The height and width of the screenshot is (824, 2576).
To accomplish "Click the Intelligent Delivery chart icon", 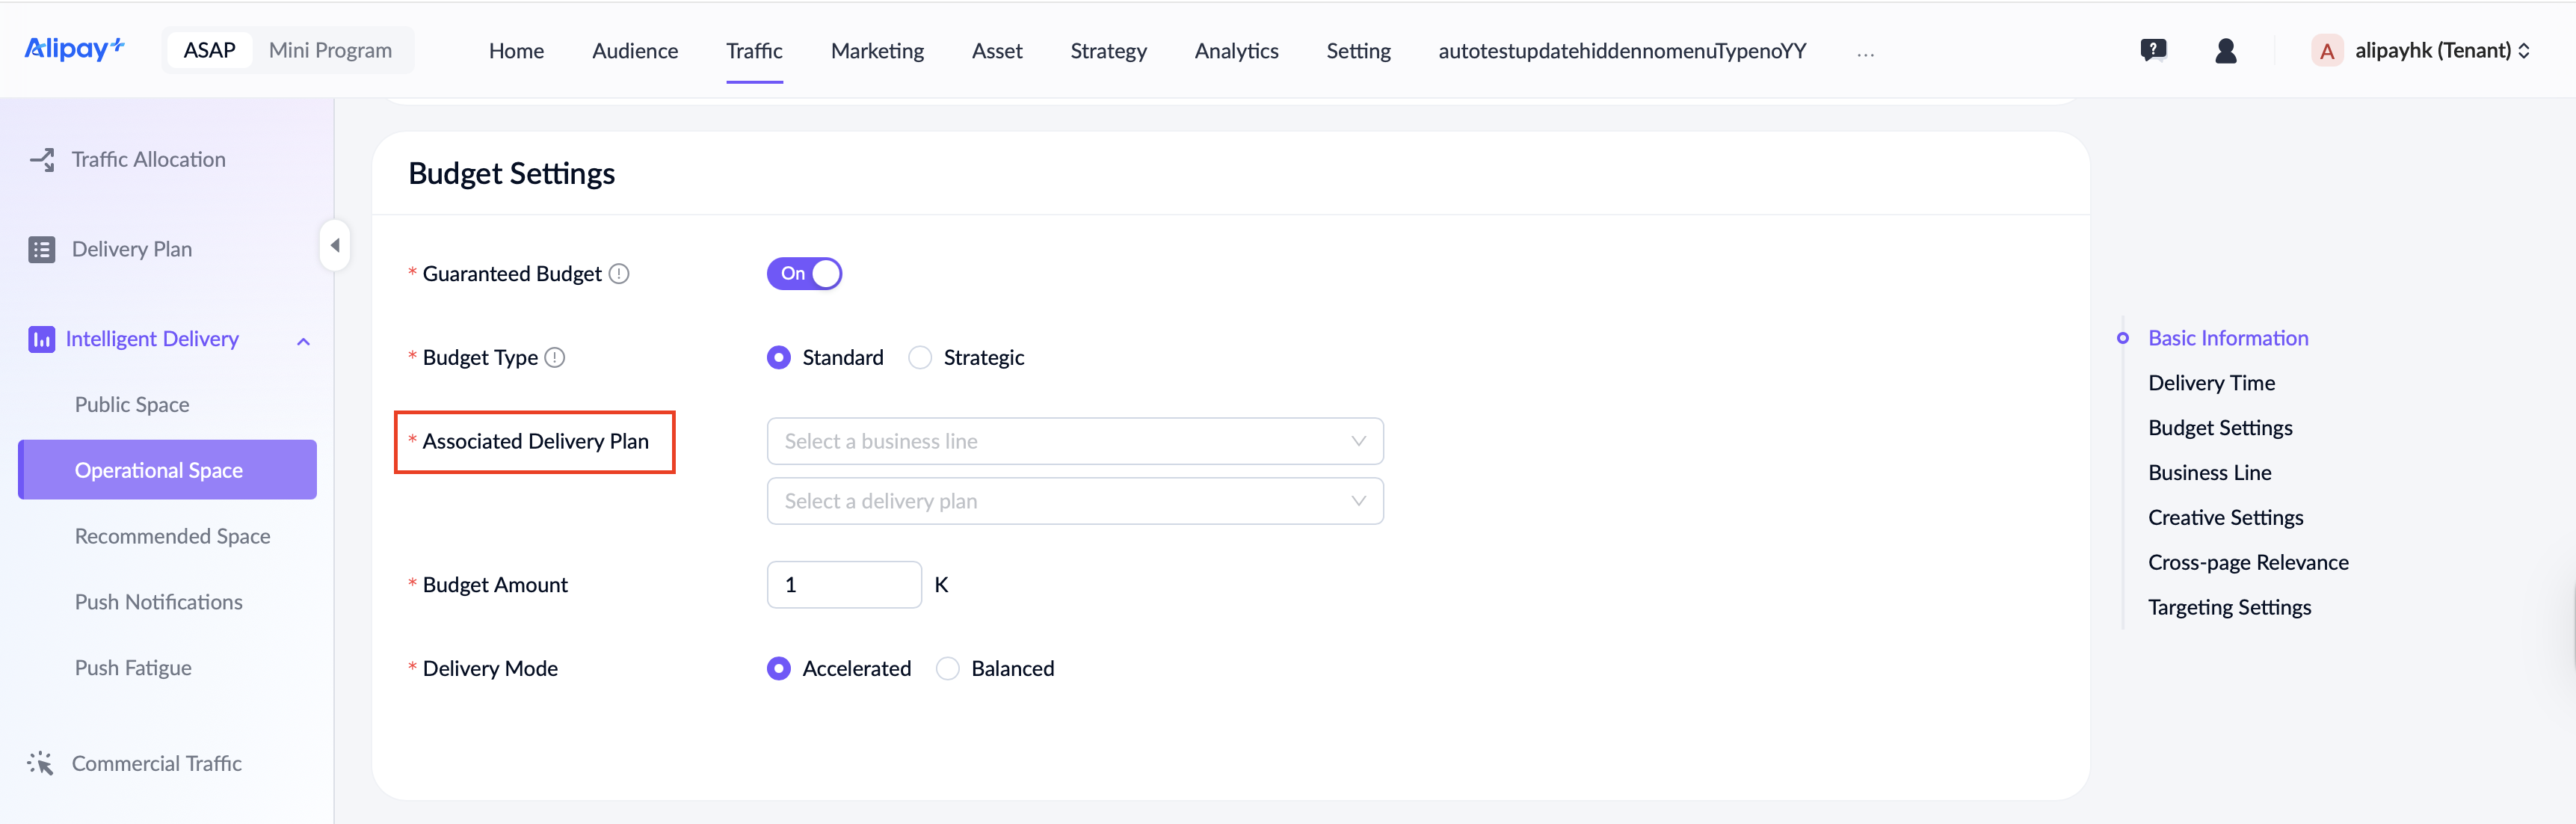I will (42, 340).
